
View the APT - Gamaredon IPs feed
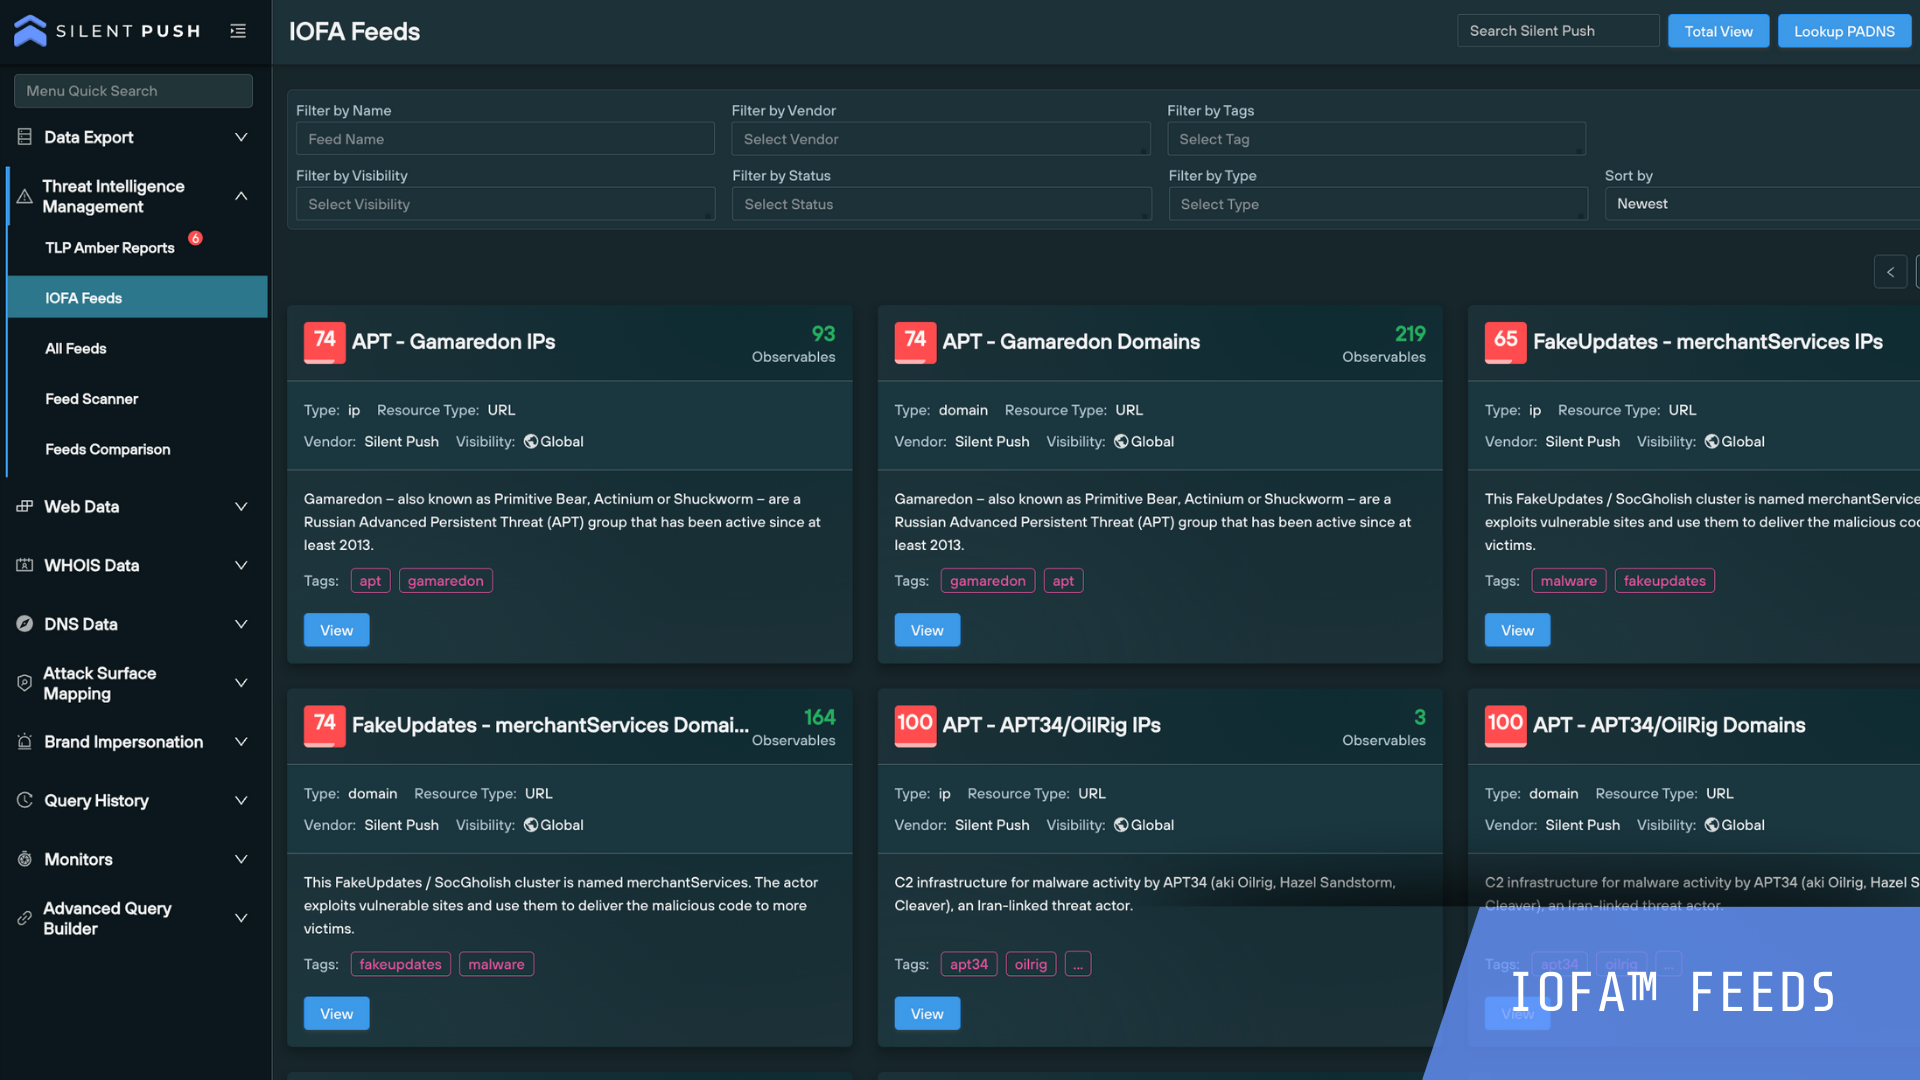click(x=337, y=630)
